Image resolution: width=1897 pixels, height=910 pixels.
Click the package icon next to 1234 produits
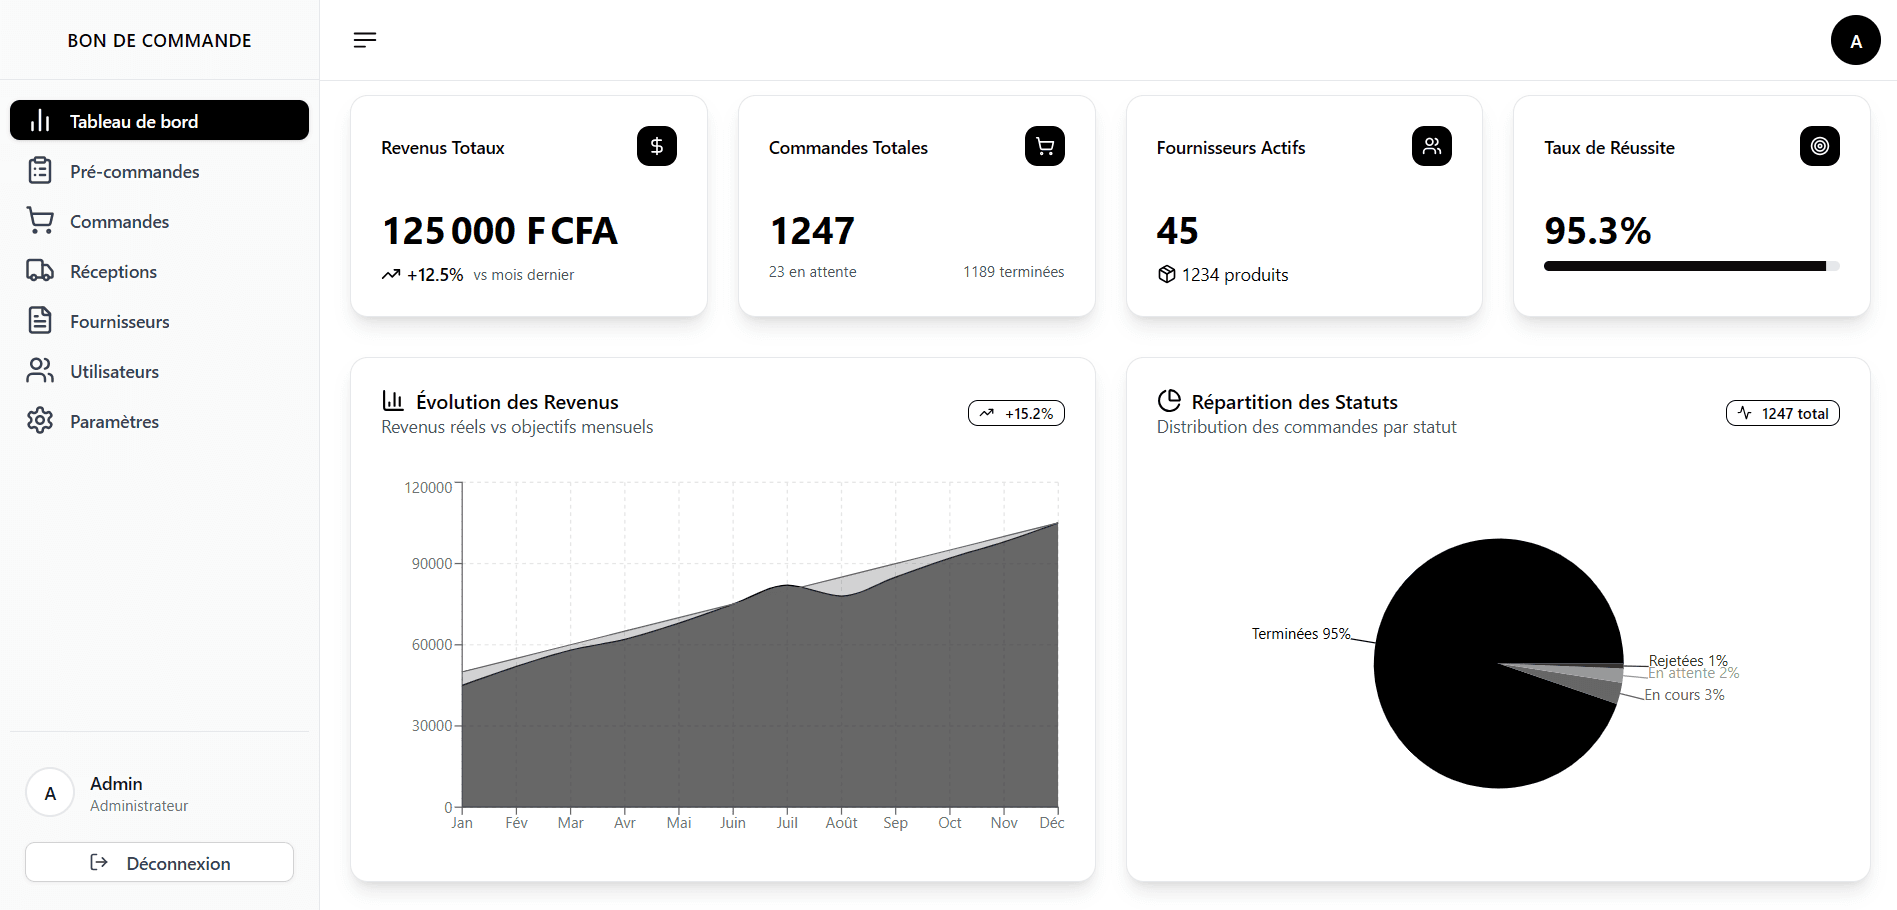(x=1167, y=274)
